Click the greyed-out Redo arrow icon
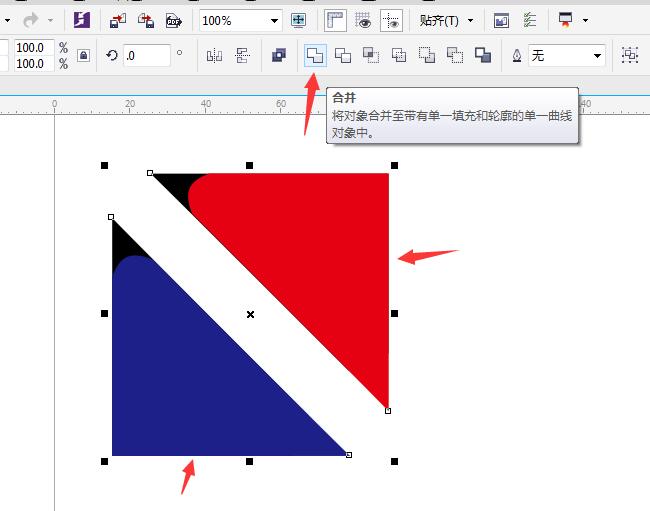Viewport: 650px width, 511px height. [x=31, y=20]
